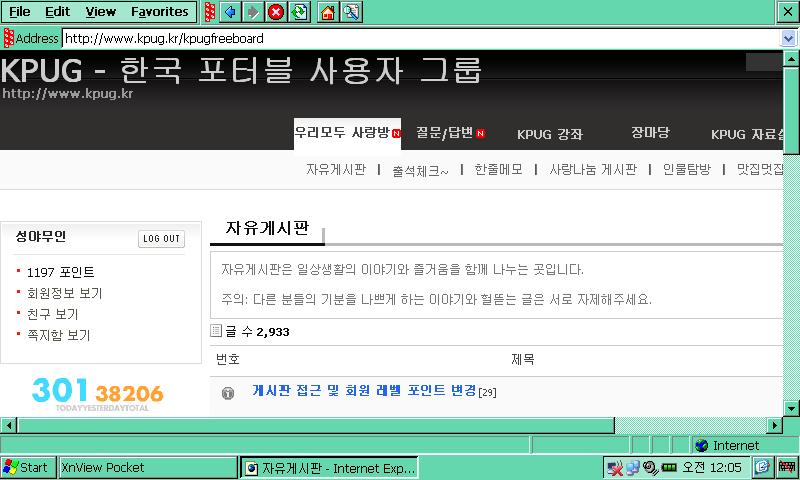Open 쪽지함 보기 link
This screenshot has width=800, height=480.
58,335
